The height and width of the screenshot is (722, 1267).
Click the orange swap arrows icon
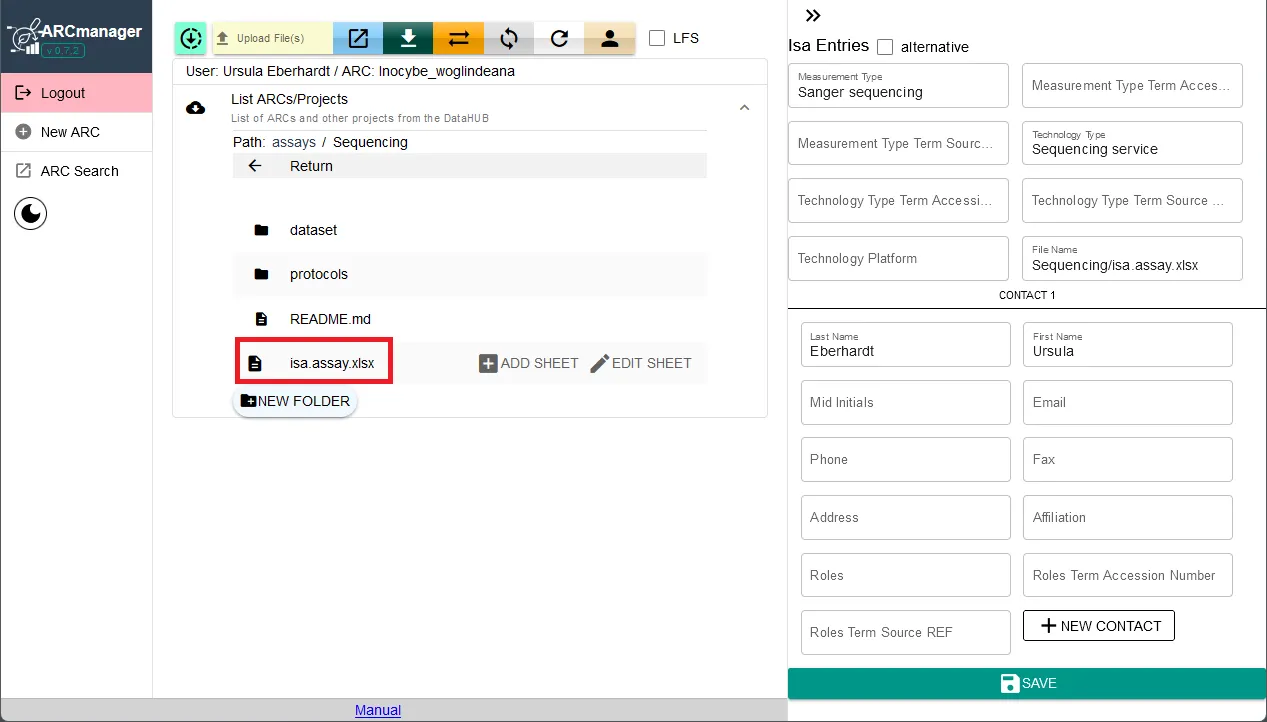(458, 39)
